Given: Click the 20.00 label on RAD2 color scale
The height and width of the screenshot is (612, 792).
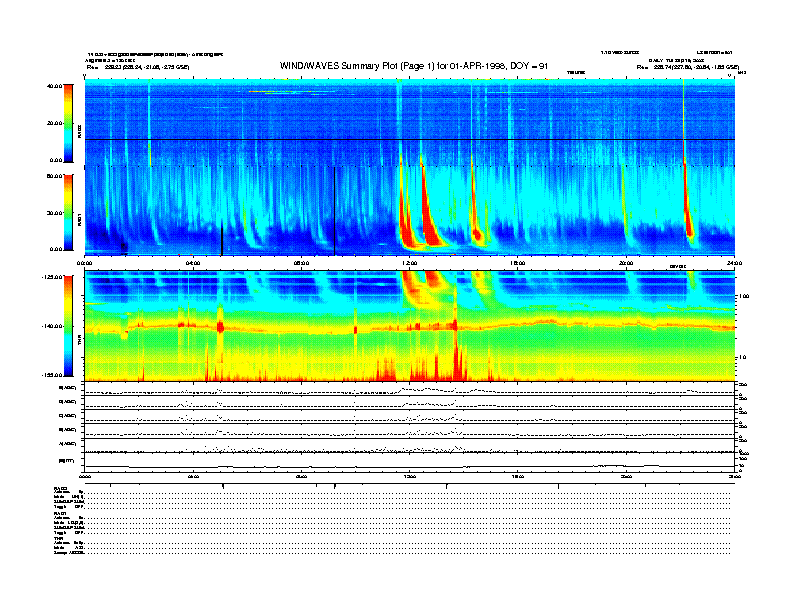Looking at the screenshot, I should (x=54, y=123).
